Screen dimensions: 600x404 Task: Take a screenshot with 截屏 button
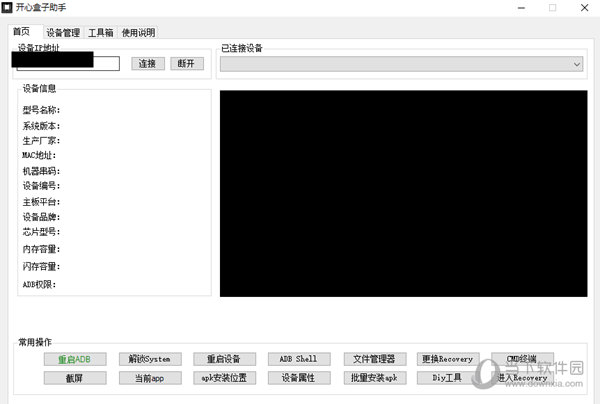(x=75, y=377)
